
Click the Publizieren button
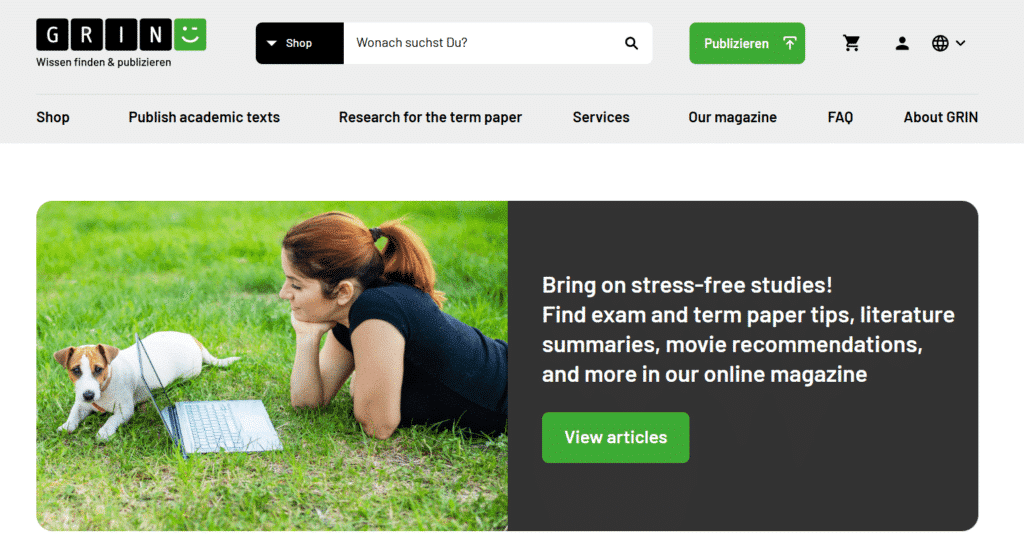pyautogui.click(x=747, y=43)
